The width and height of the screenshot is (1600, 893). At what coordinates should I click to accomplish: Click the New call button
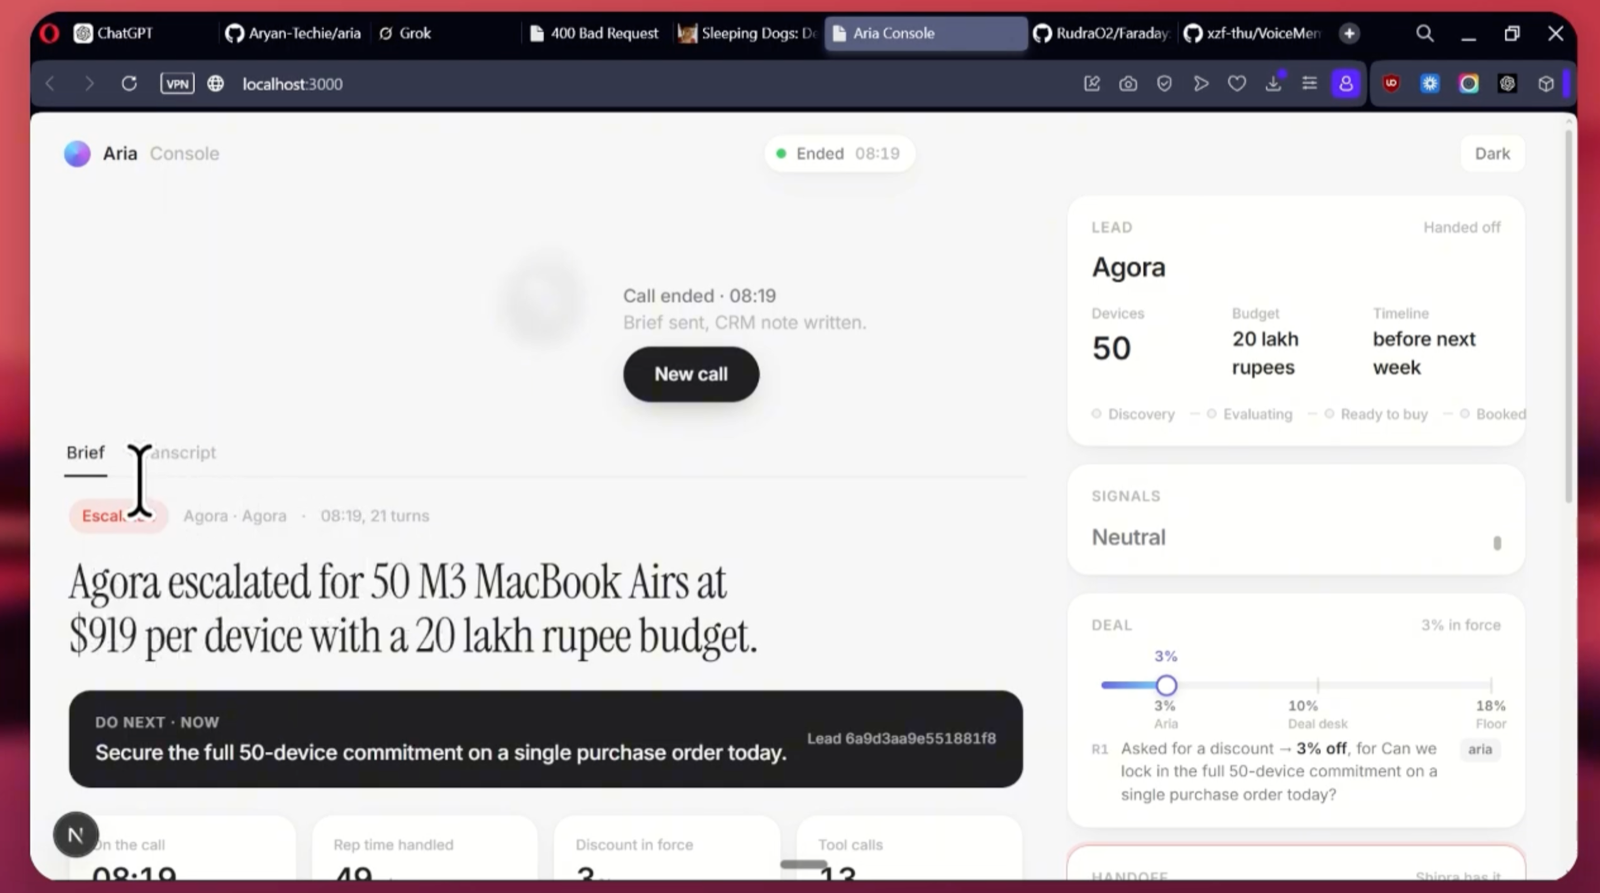click(x=691, y=374)
